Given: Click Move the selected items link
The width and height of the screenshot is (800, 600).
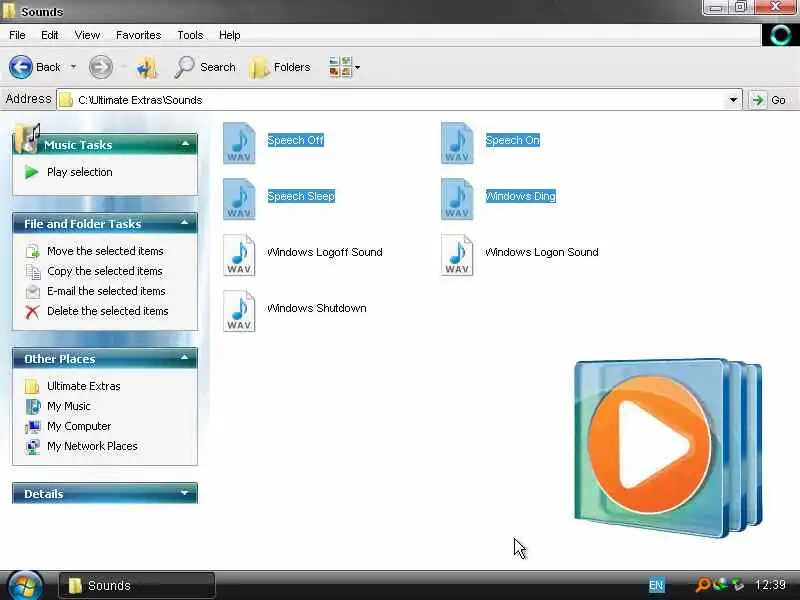Looking at the screenshot, I should (105, 251).
